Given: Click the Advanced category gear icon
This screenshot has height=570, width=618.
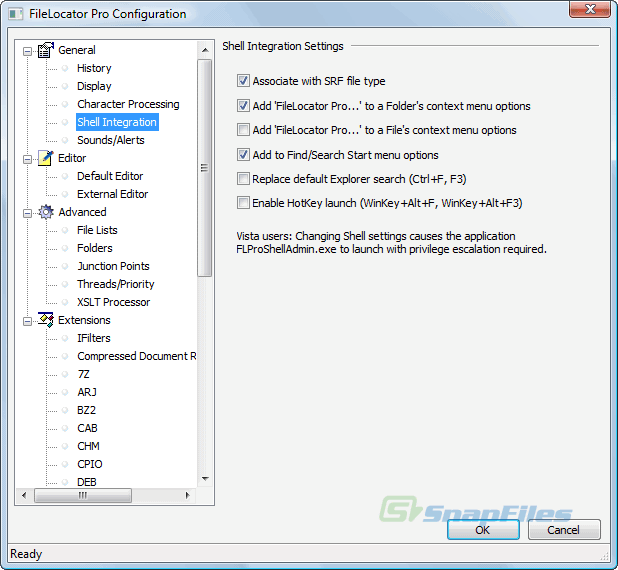Looking at the screenshot, I should [x=46, y=212].
